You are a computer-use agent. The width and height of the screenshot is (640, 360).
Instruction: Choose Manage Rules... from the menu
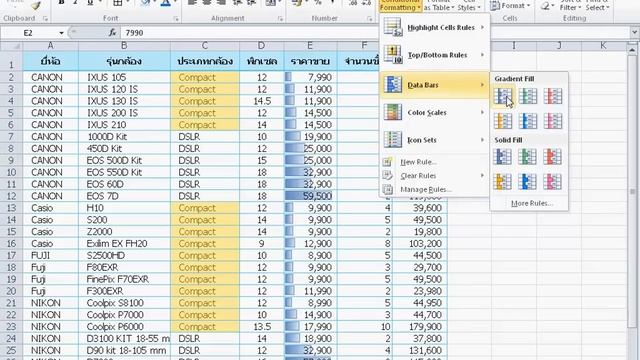coord(434,189)
